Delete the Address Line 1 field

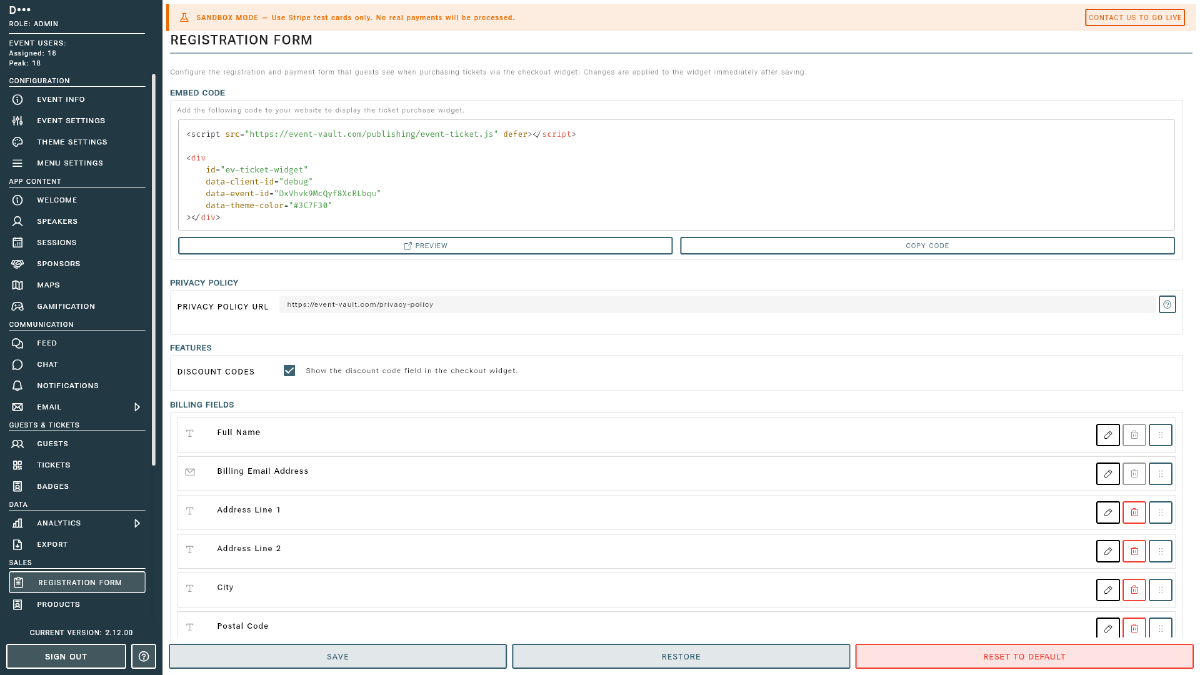[1134, 512]
